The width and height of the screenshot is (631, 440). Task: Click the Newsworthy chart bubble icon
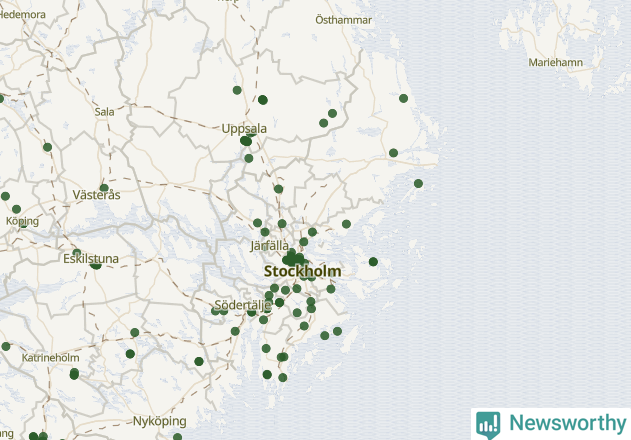click(488, 425)
